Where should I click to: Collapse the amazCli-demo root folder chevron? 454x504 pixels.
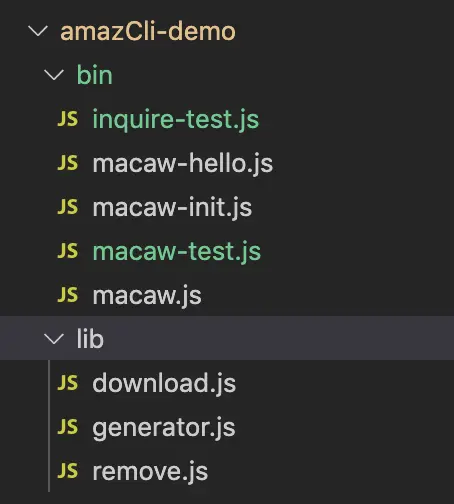38,31
